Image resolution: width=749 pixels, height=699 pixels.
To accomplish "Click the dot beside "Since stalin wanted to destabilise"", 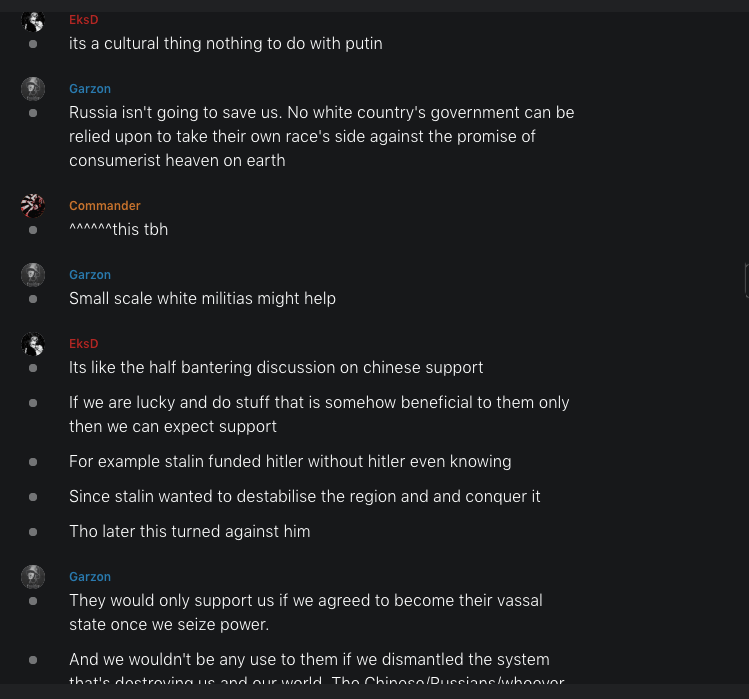I will (33, 497).
